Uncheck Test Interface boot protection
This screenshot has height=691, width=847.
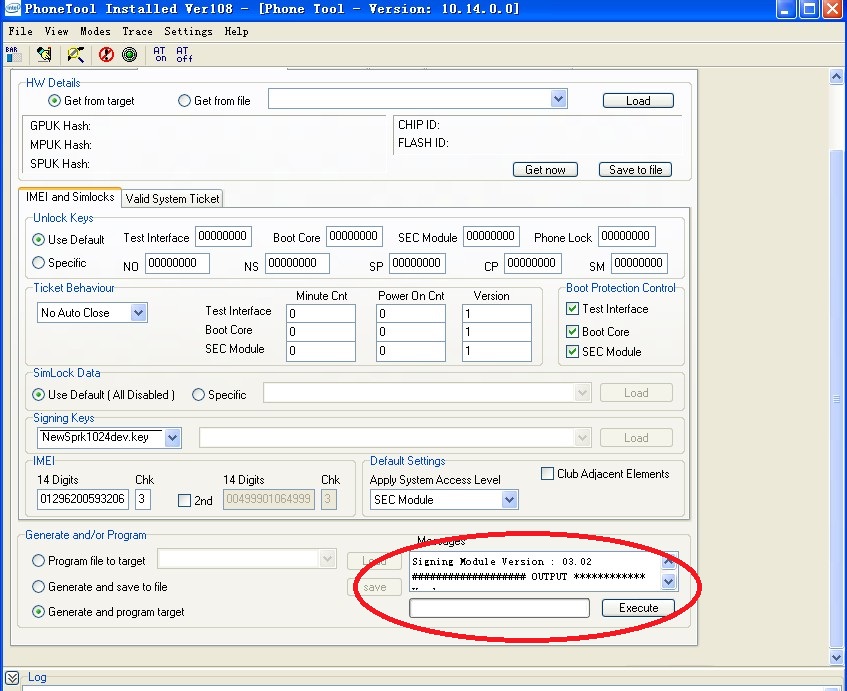[573, 310]
